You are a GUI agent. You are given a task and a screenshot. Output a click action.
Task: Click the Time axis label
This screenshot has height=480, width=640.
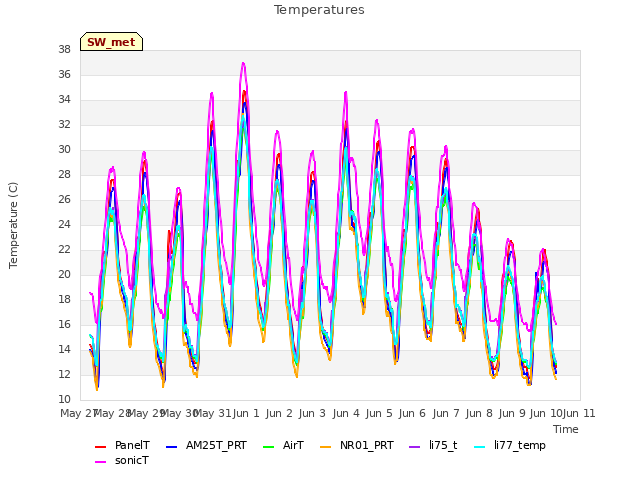(566, 429)
